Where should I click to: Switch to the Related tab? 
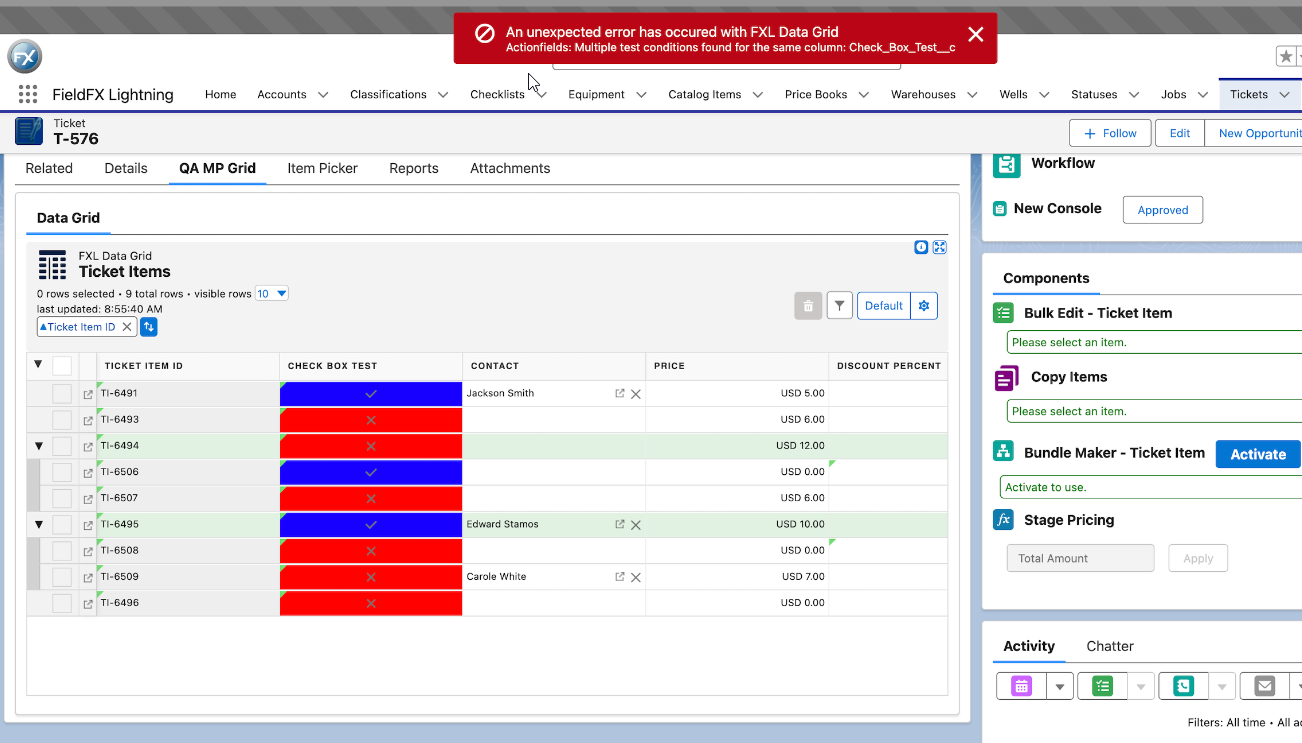pos(49,168)
